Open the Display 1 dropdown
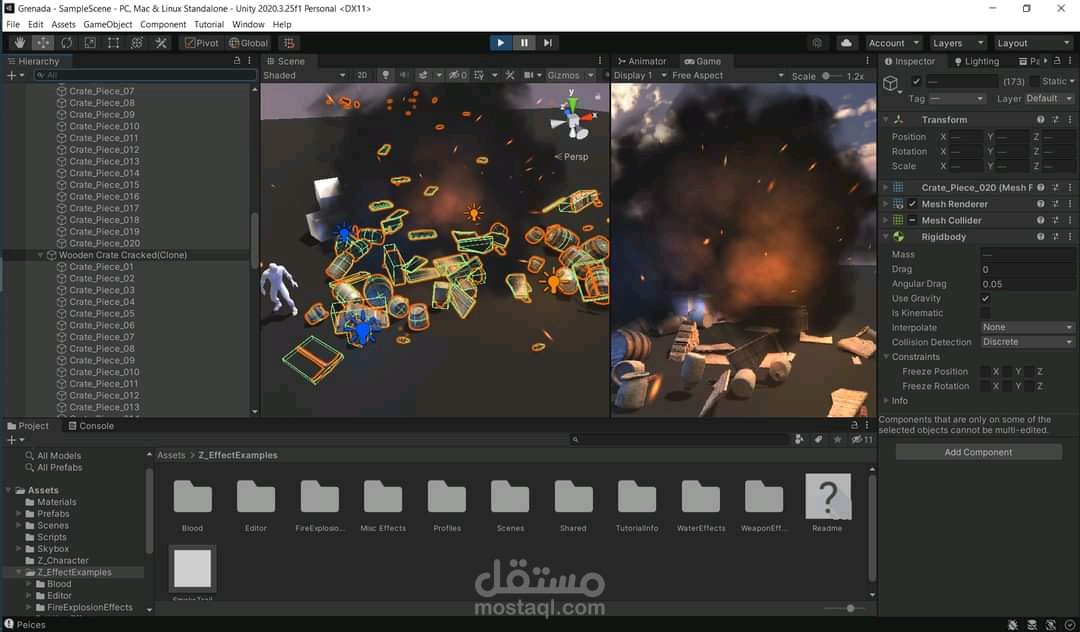Viewport: 1080px width, 632px height. pos(640,75)
